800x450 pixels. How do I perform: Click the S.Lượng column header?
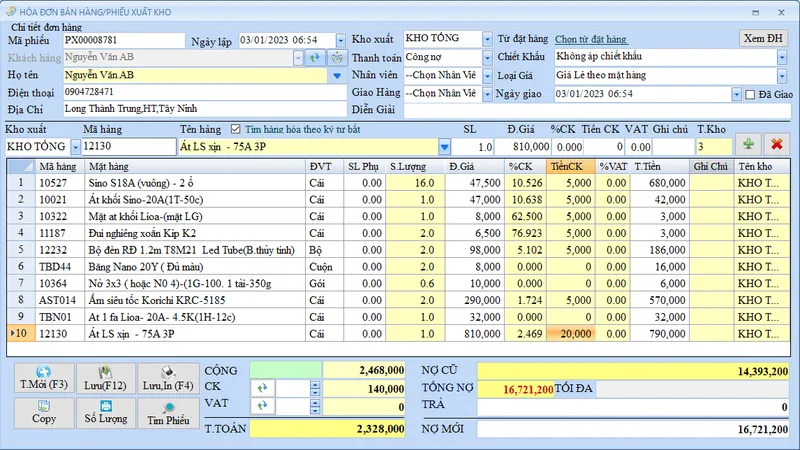(x=415, y=166)
